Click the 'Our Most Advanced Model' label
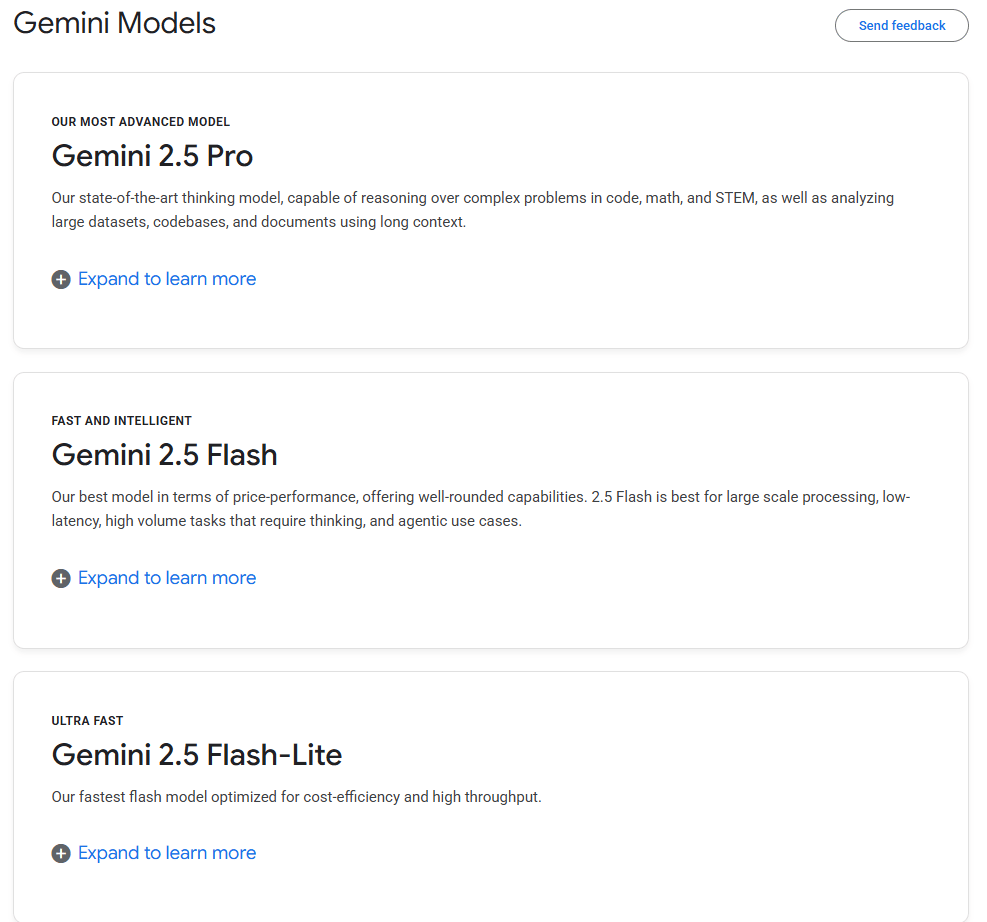 141,122
